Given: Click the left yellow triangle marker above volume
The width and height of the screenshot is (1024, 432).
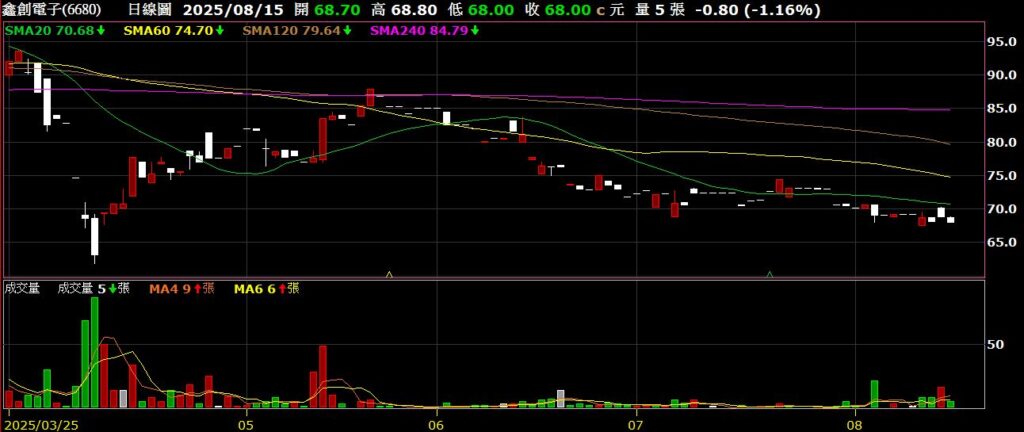Looking at the screenshot, I should [389, 272].
